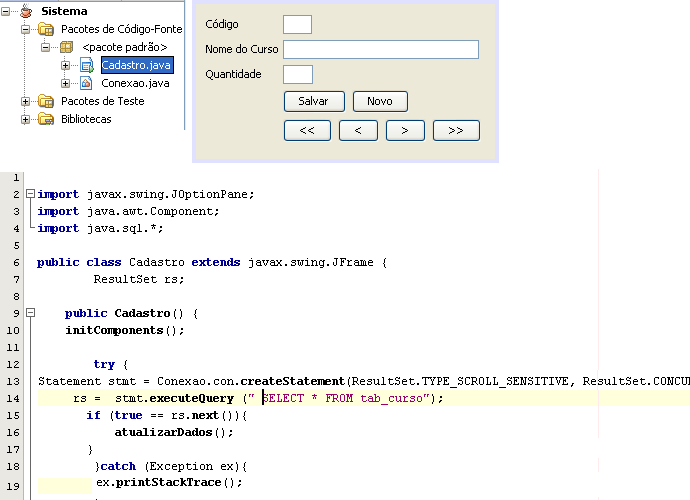
Task: Click 'java.awt.Component;' import text
Action: pos(153,211)
